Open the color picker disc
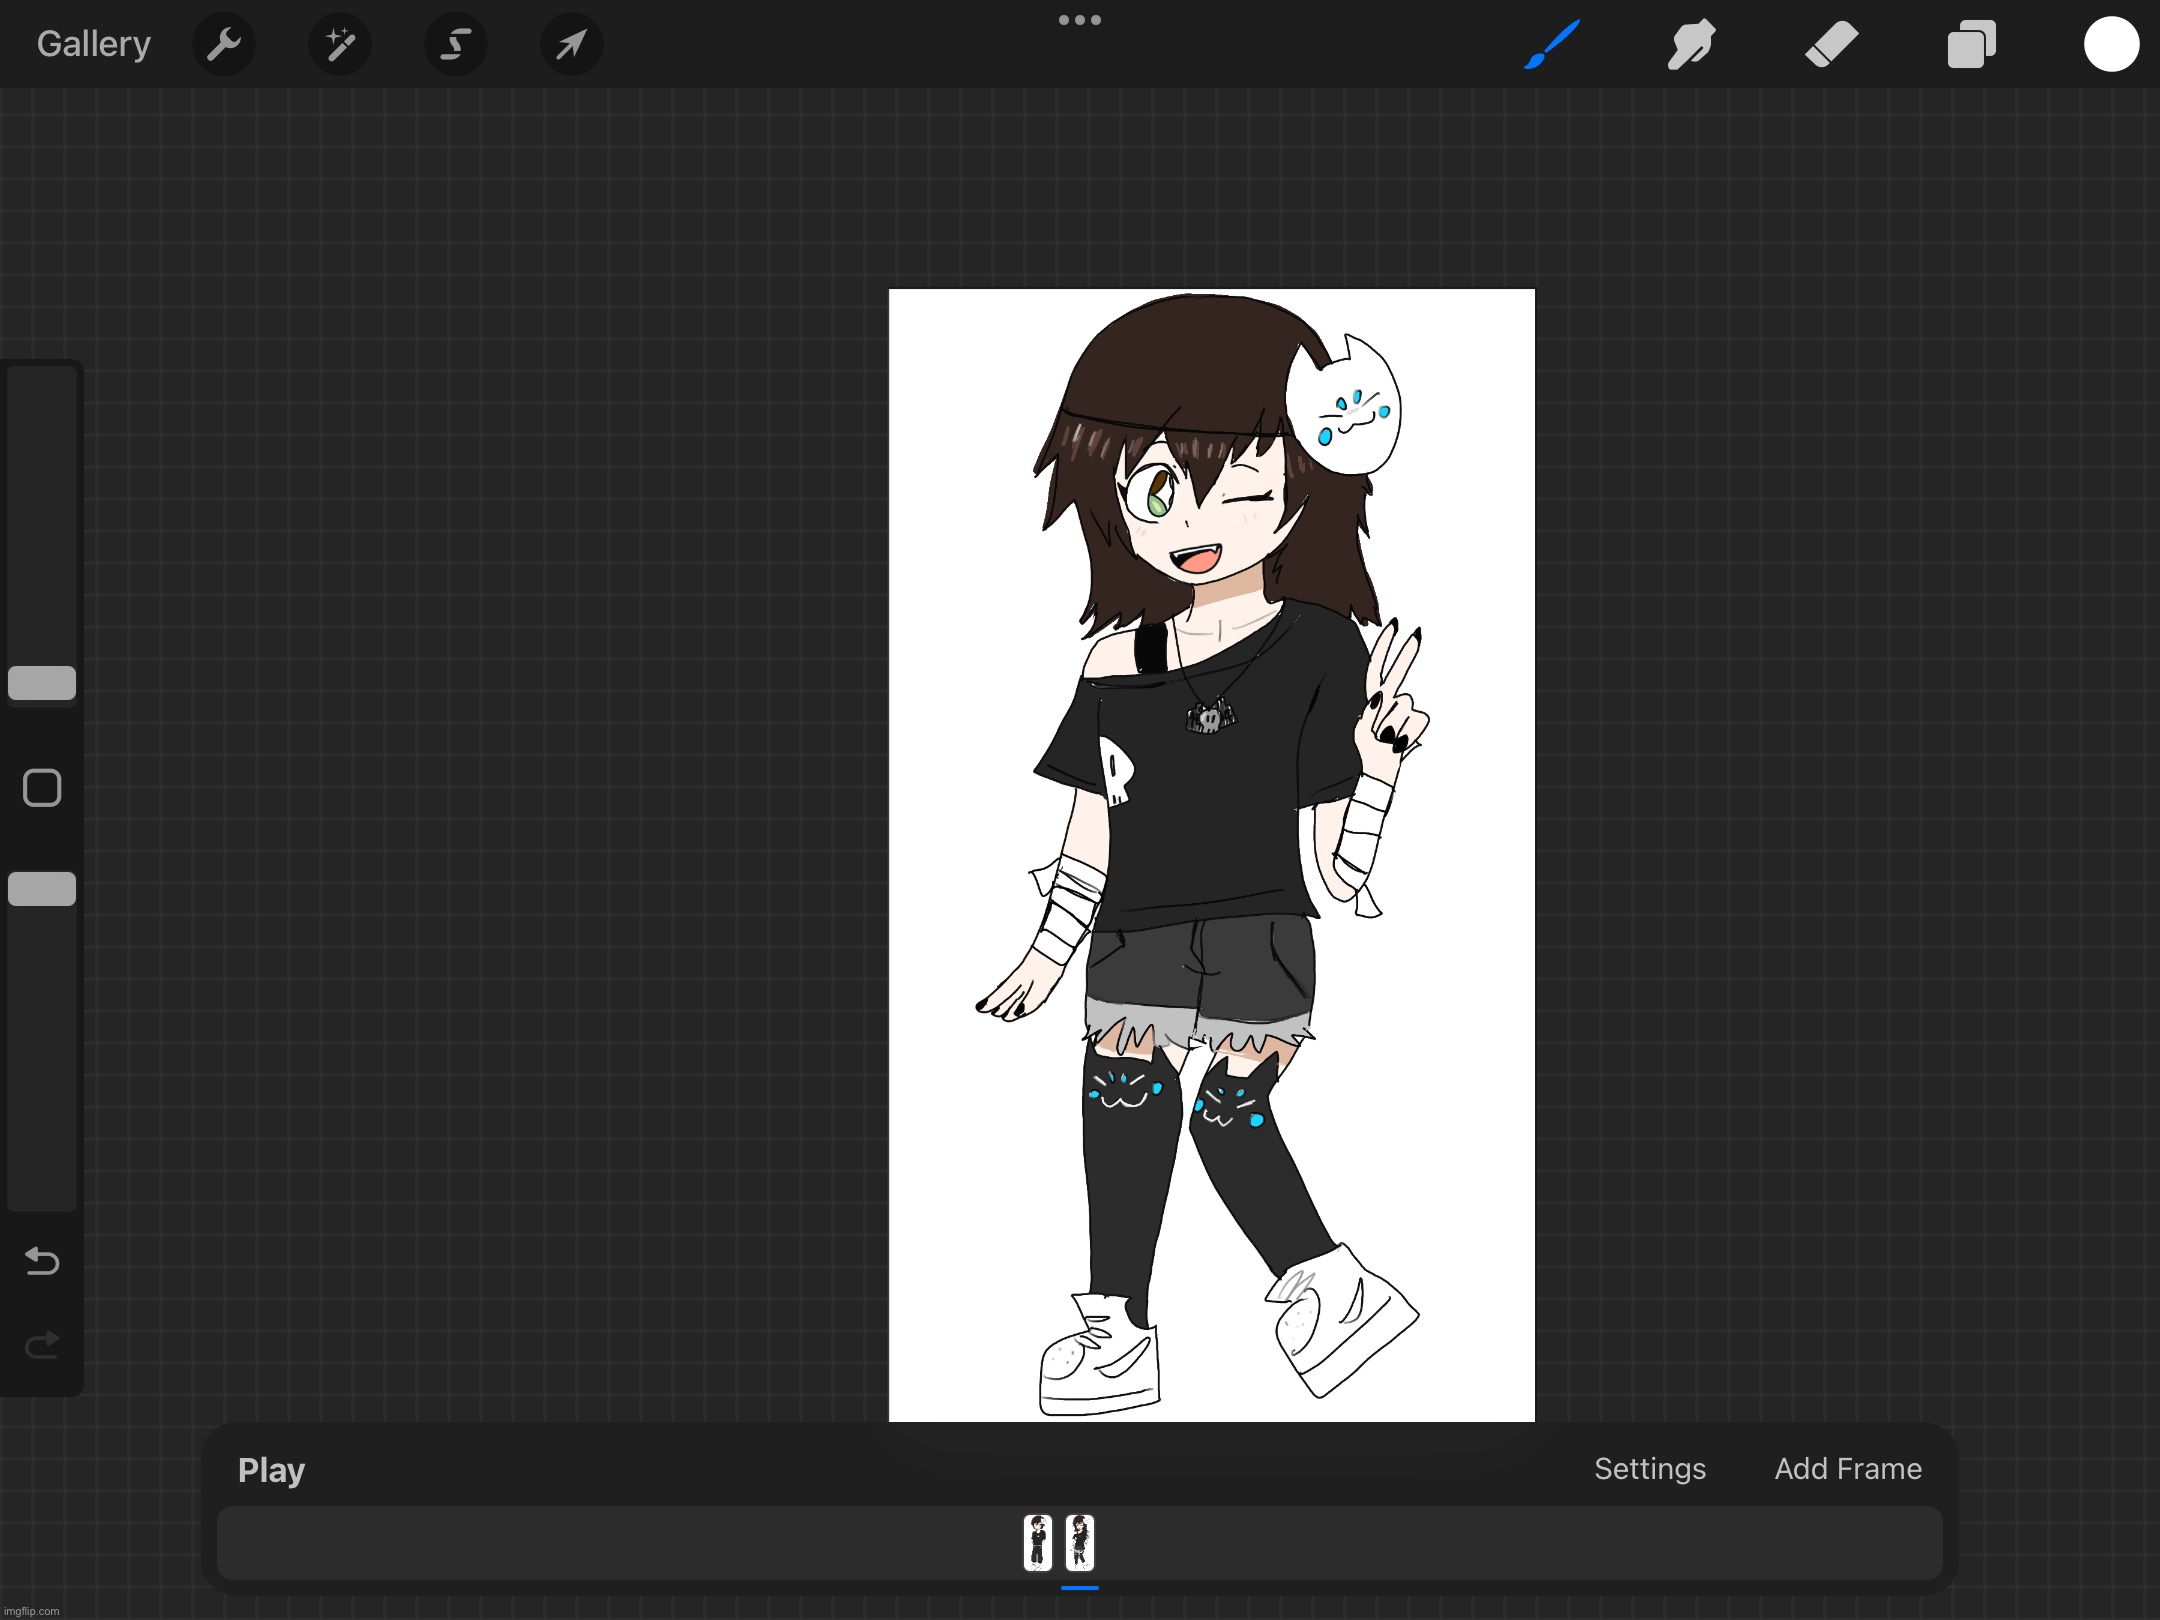The height and width of the screenshot is (1620, 2160). (2111, 43)
